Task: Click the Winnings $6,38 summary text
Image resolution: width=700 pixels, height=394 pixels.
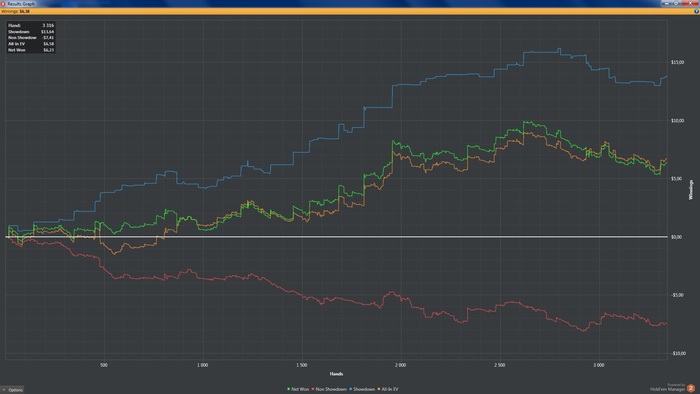Action: pos(16,11)
